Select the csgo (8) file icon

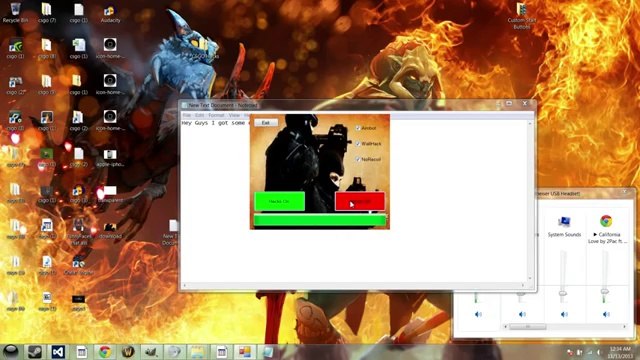tap(47, 49)
